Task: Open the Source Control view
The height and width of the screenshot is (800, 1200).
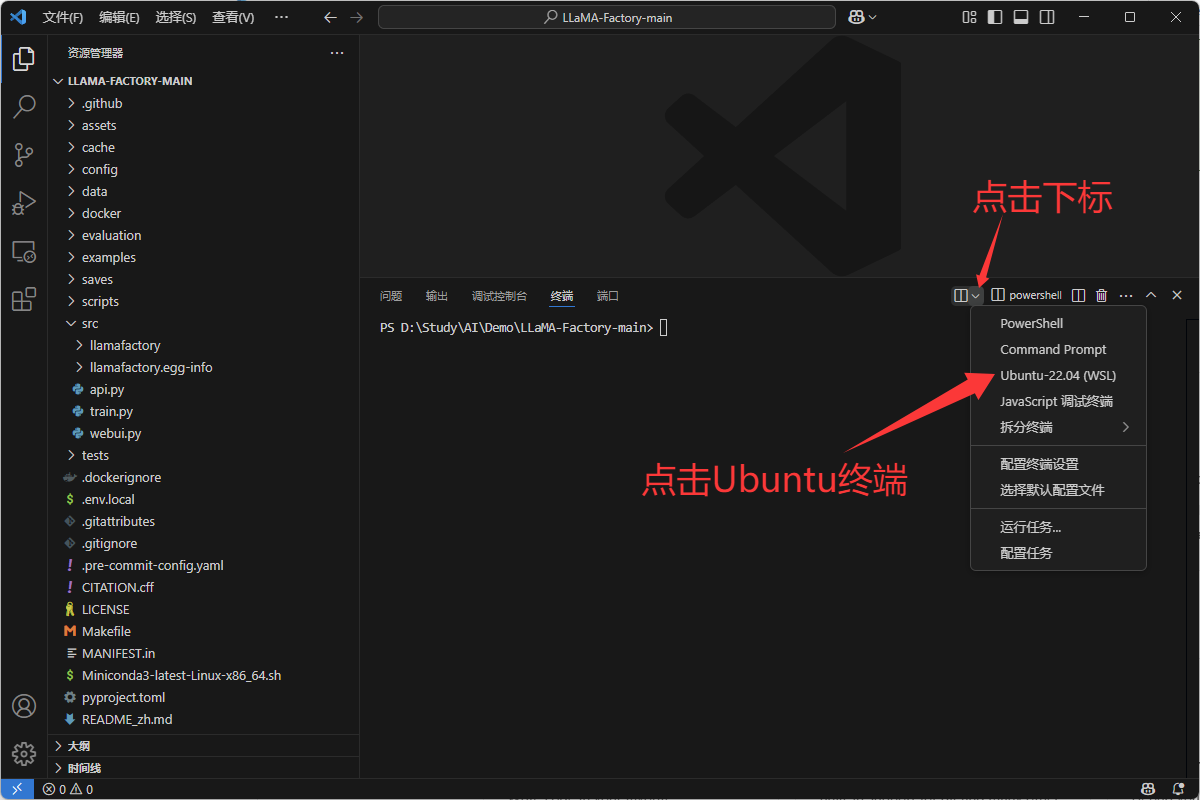Action: click(x=24, y=154)
